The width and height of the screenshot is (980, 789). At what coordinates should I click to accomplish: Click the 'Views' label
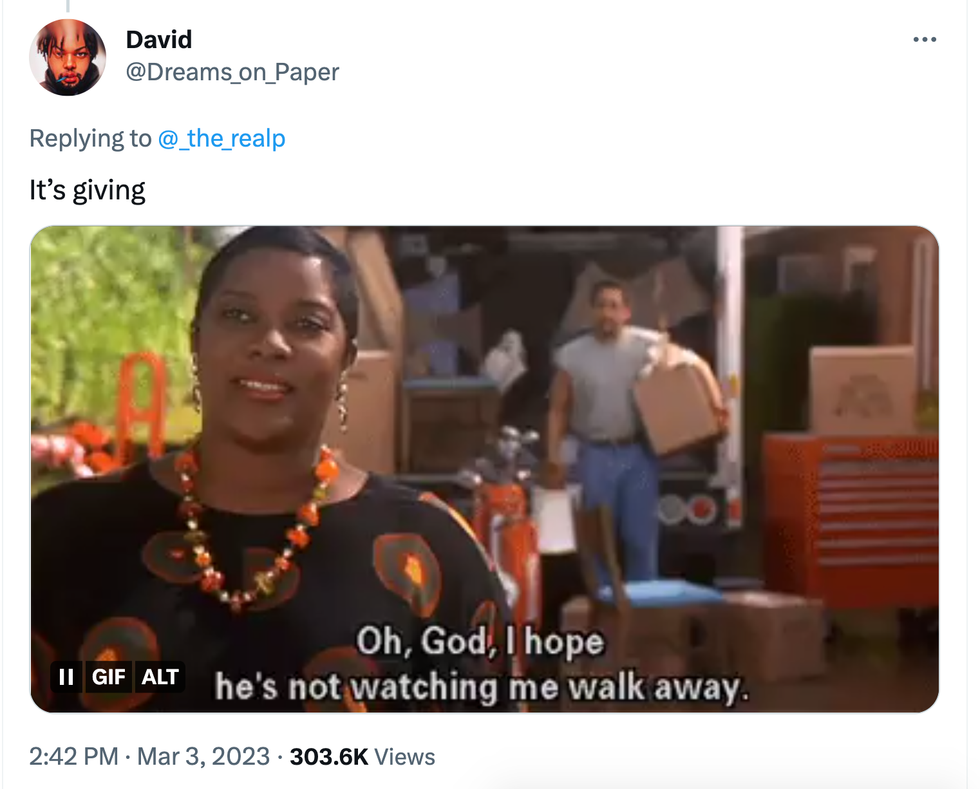tap(404, 756)
